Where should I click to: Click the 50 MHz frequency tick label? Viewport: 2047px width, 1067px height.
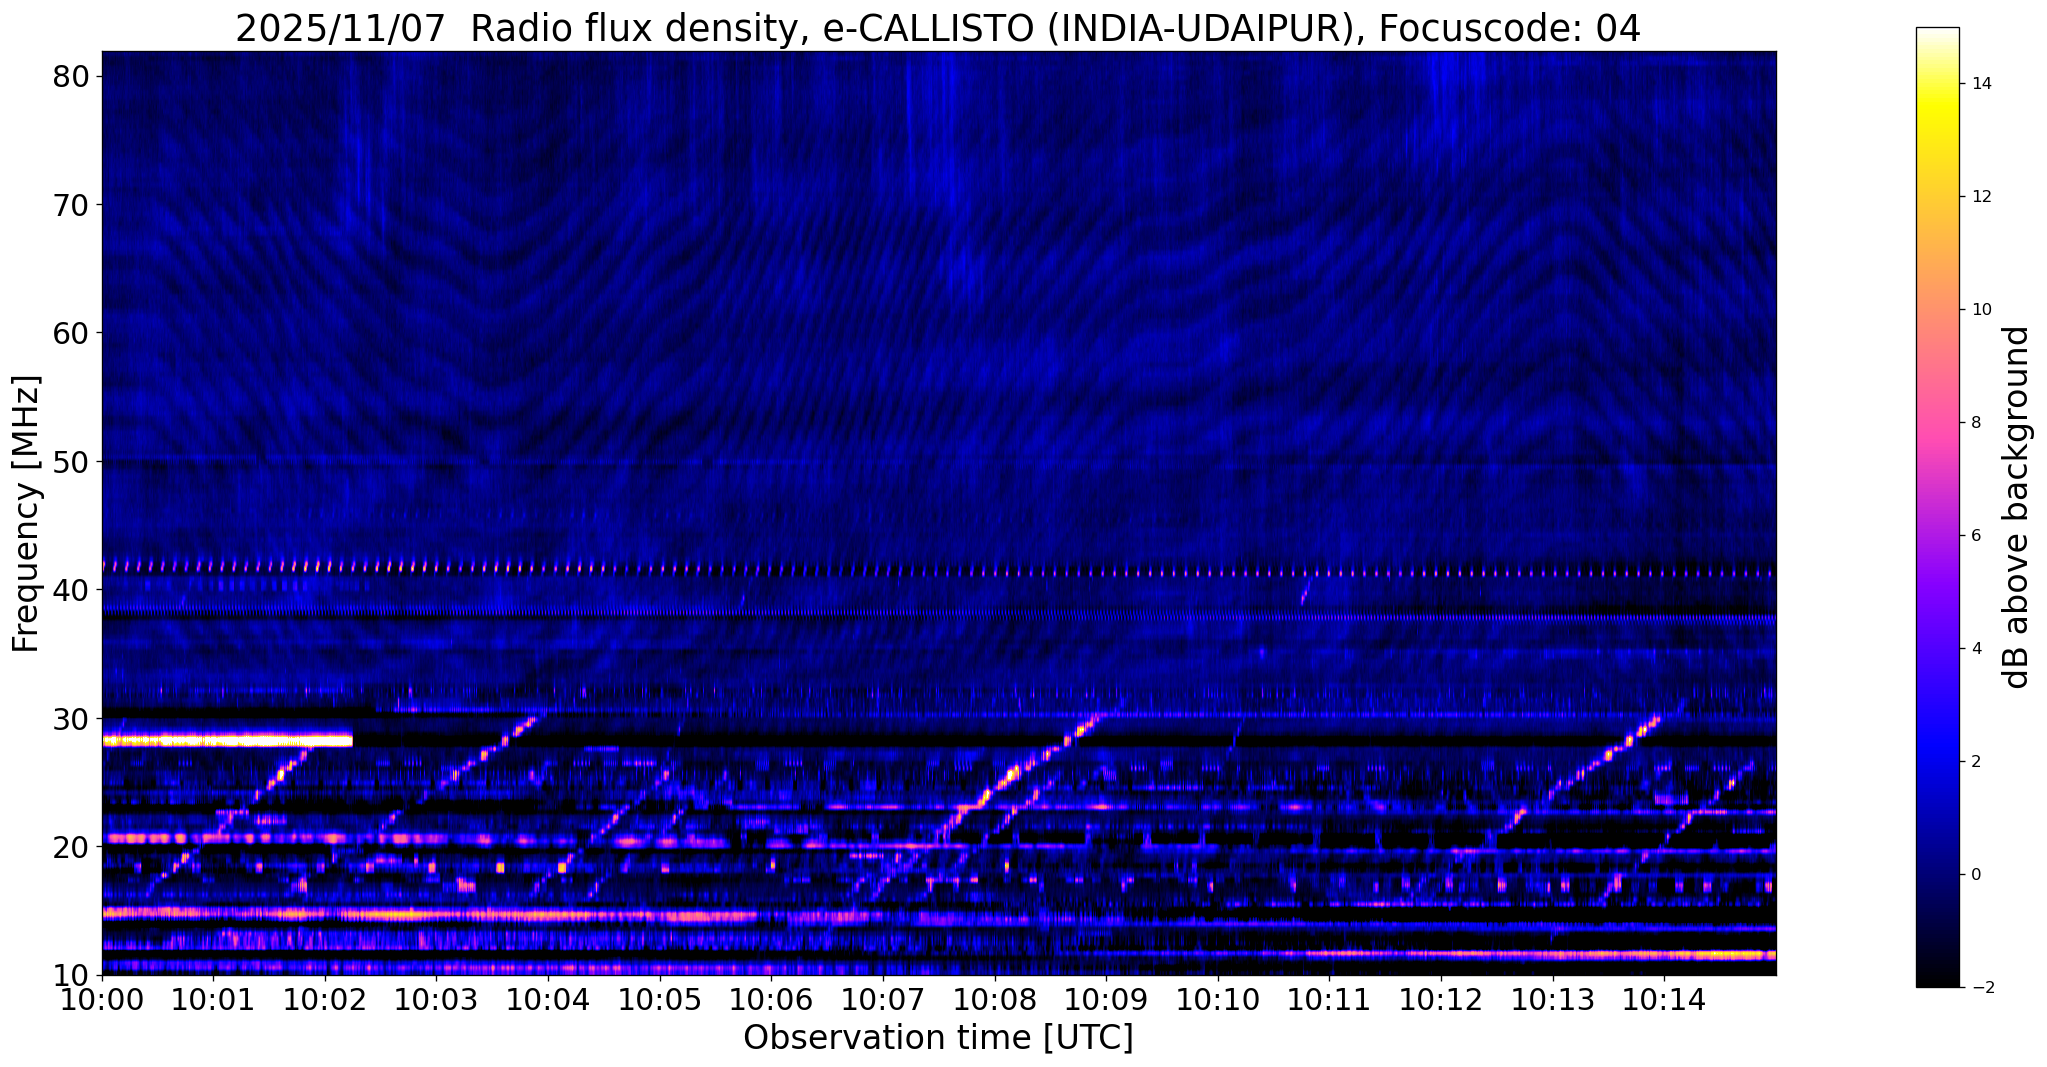coord(70,461)
